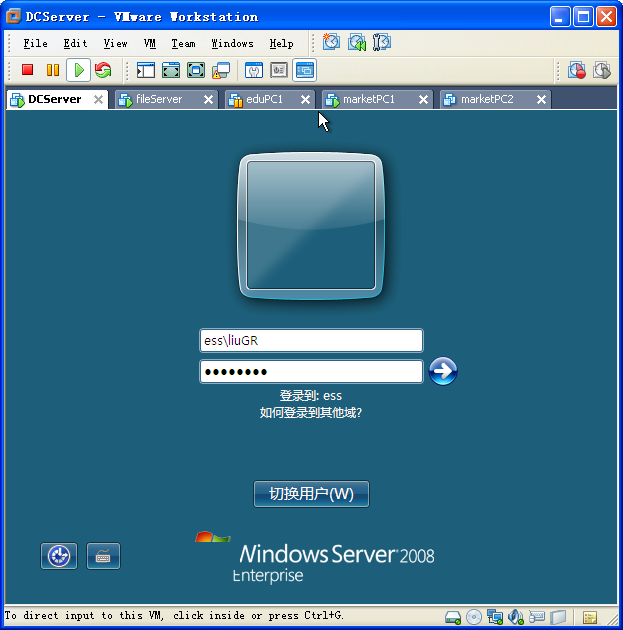The width and height of the screenshot is (623, 630).
Task: Close the marketPC2 tab
Action: tap(541, 100)
